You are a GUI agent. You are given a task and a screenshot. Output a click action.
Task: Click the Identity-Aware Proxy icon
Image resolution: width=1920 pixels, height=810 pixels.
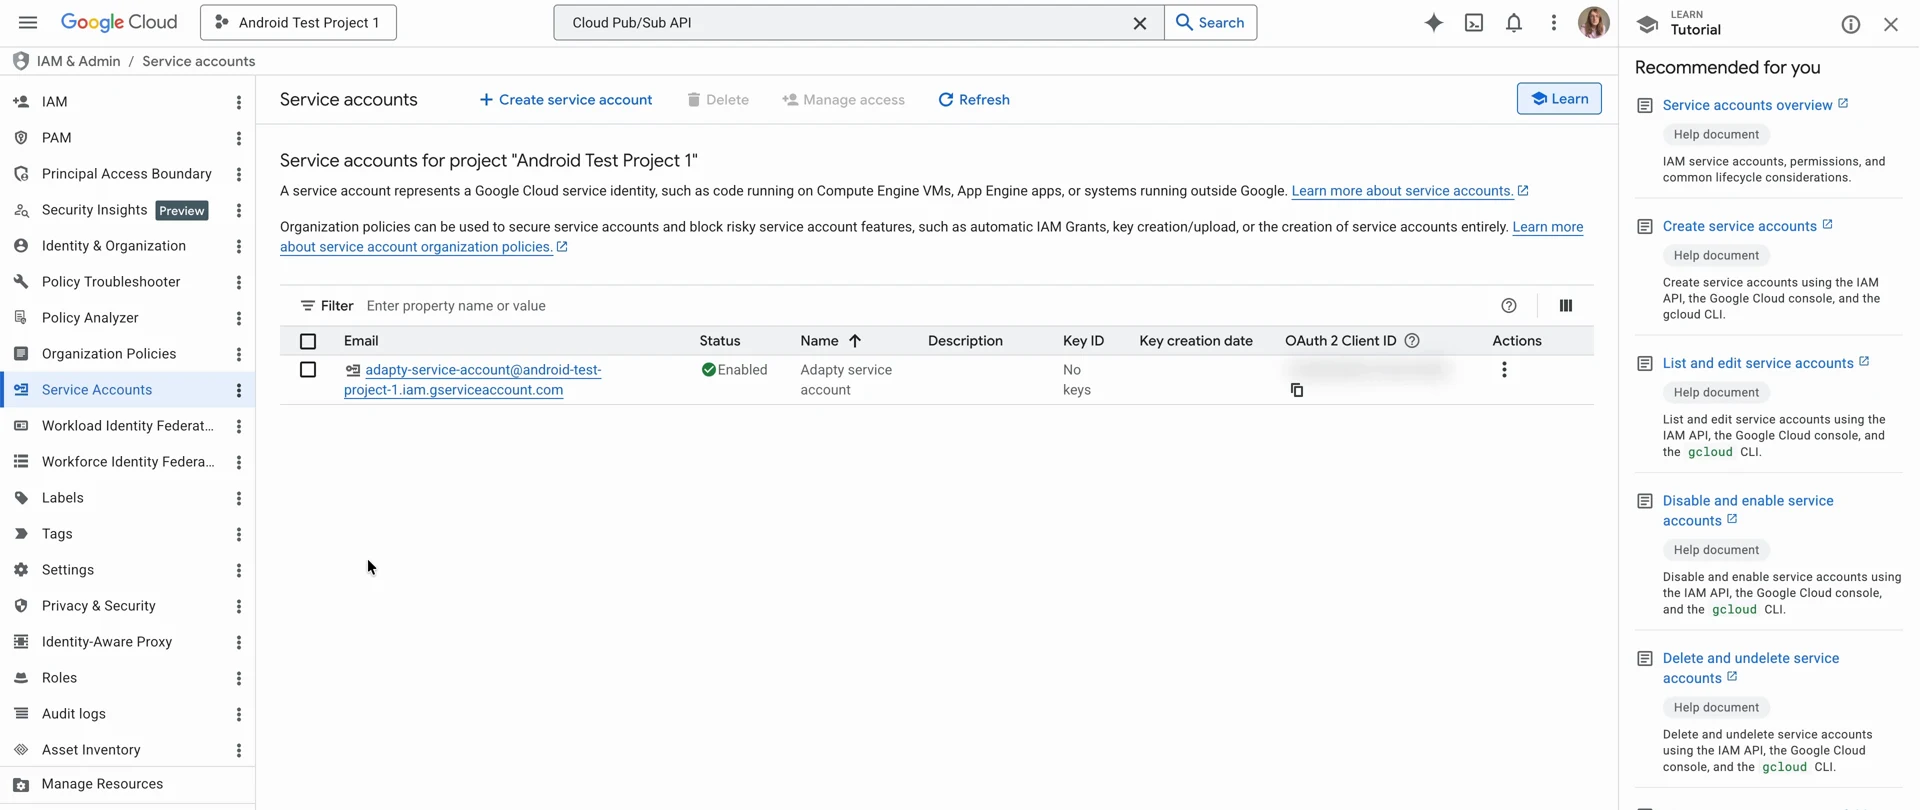click(21, 641)
